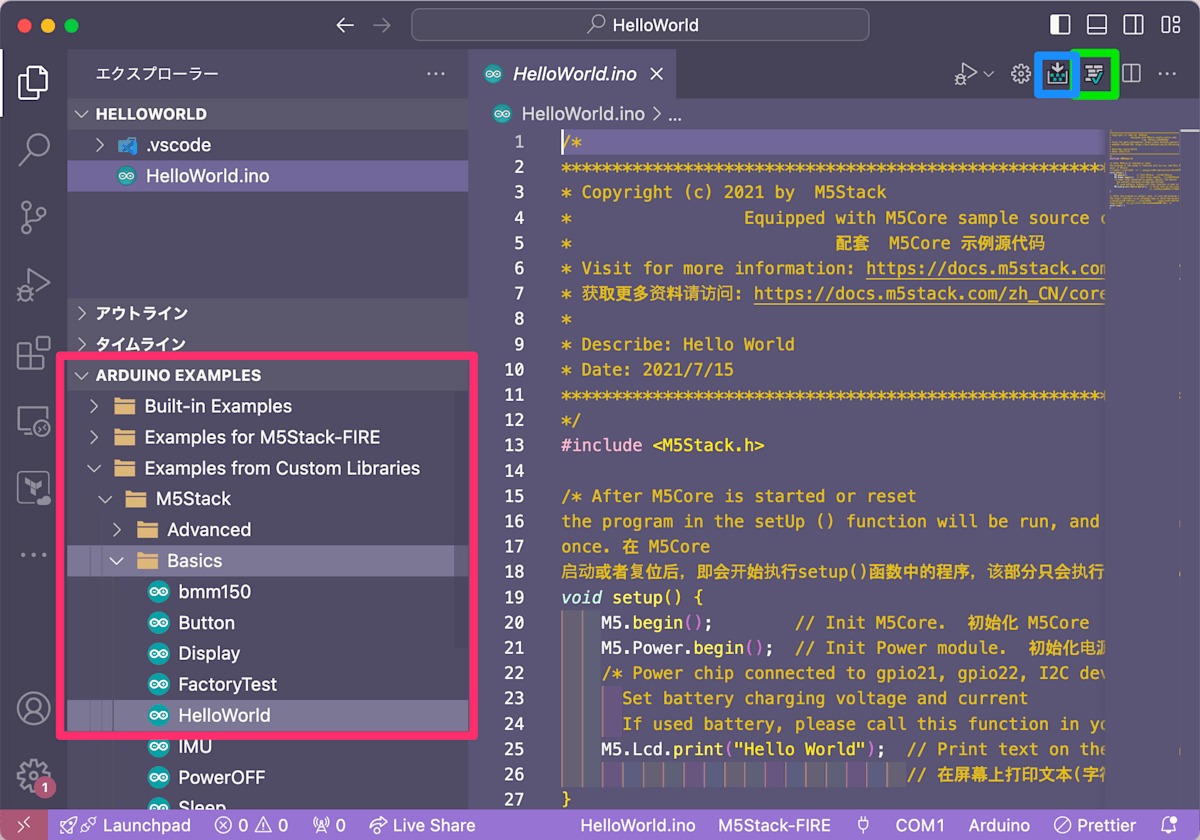Open the Source Control view
This screenshot has width=1200, height=840.
[x=33, y=217]
